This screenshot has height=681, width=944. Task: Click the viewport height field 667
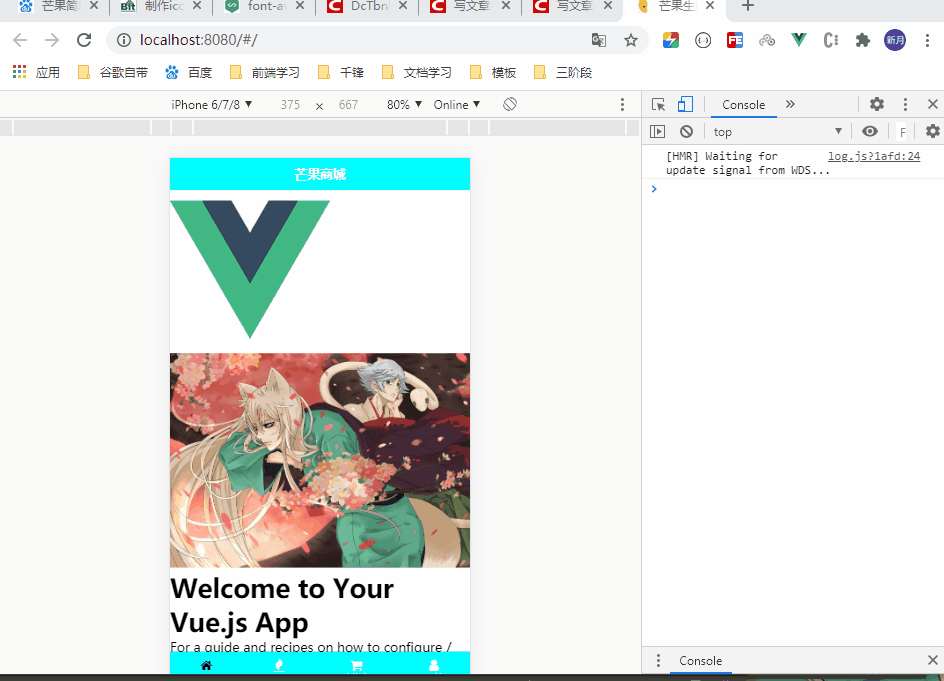click(348, 105)
